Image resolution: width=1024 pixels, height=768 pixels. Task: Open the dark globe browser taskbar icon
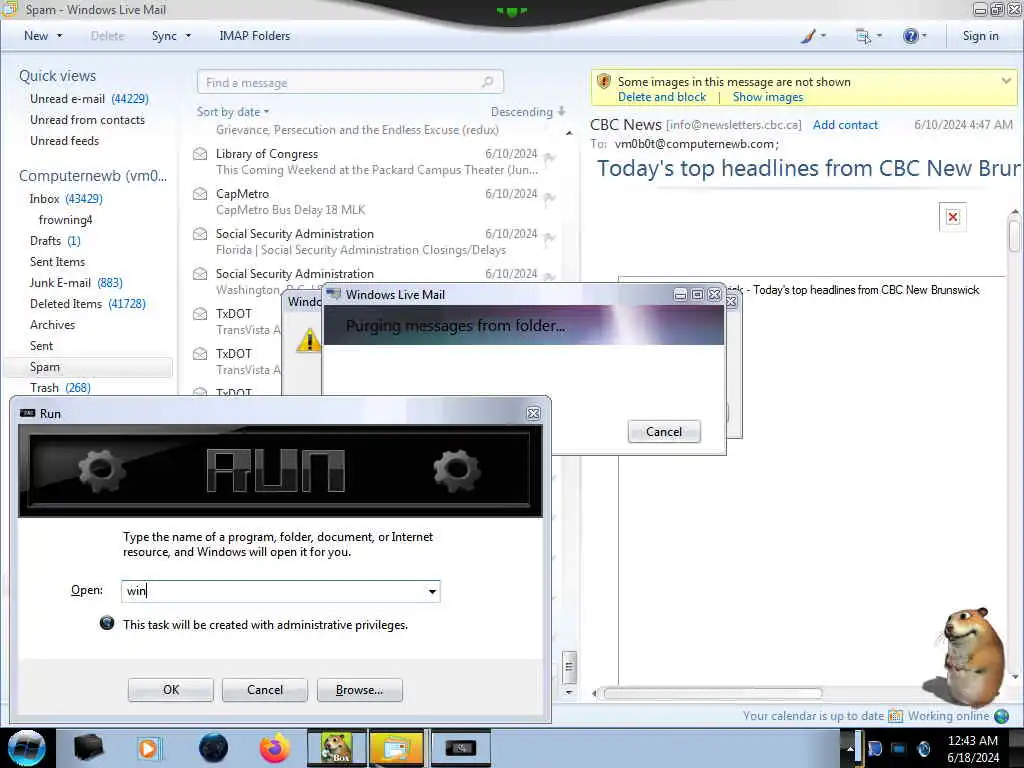213,748
